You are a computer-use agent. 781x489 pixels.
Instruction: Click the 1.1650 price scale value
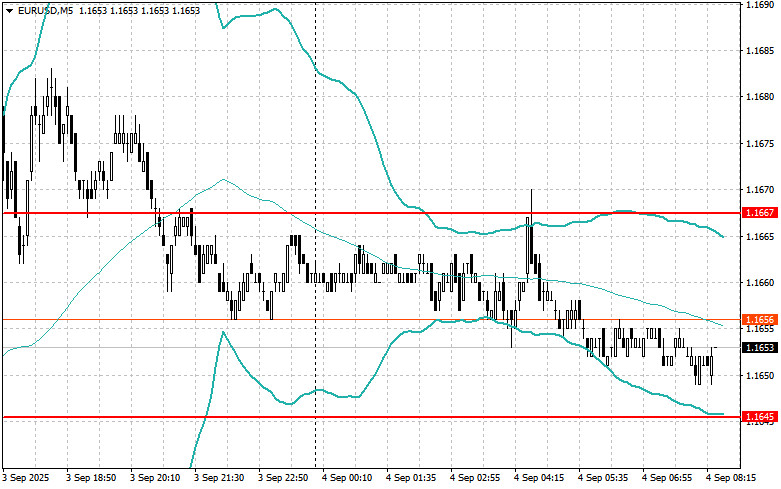click(x=760, y=375)
